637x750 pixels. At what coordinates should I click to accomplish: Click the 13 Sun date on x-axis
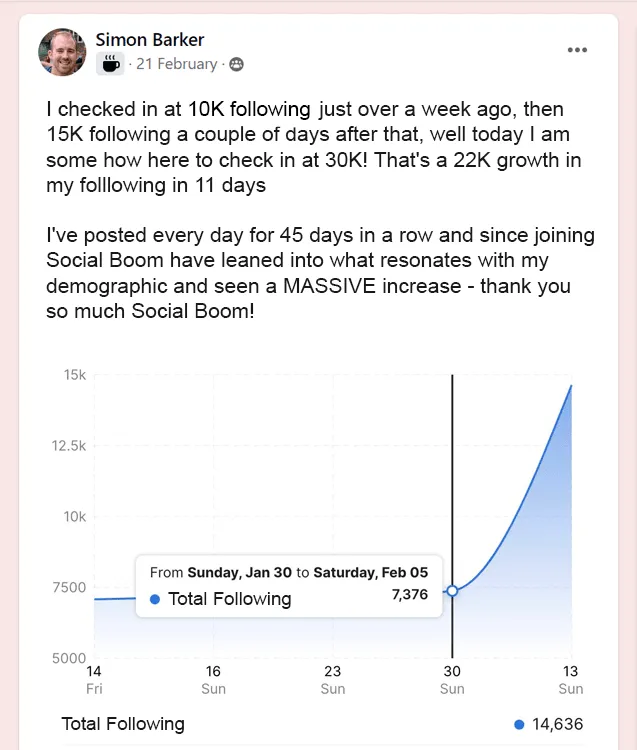(571, 679)
